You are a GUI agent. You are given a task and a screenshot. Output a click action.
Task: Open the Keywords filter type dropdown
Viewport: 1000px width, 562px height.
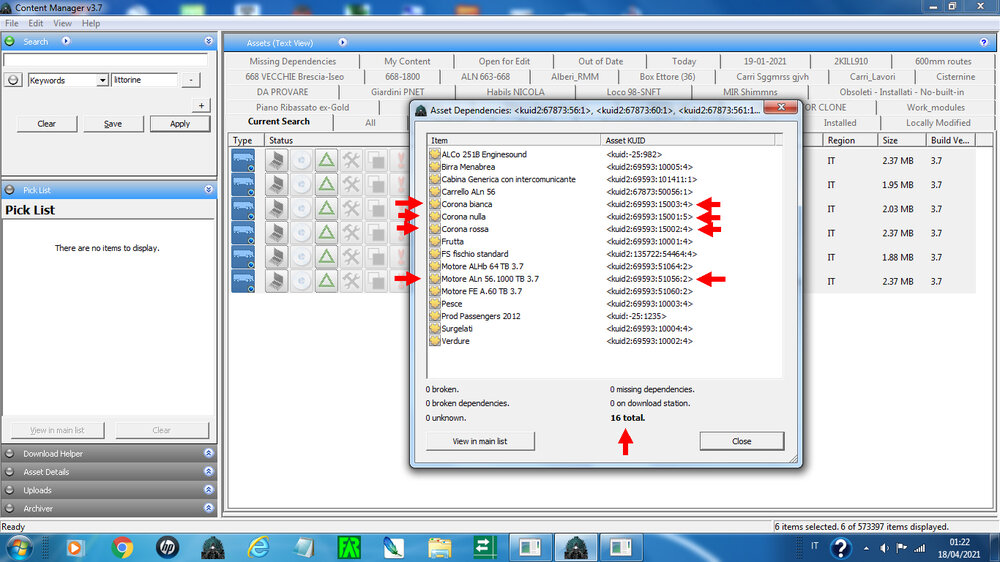tap(102, 80)
